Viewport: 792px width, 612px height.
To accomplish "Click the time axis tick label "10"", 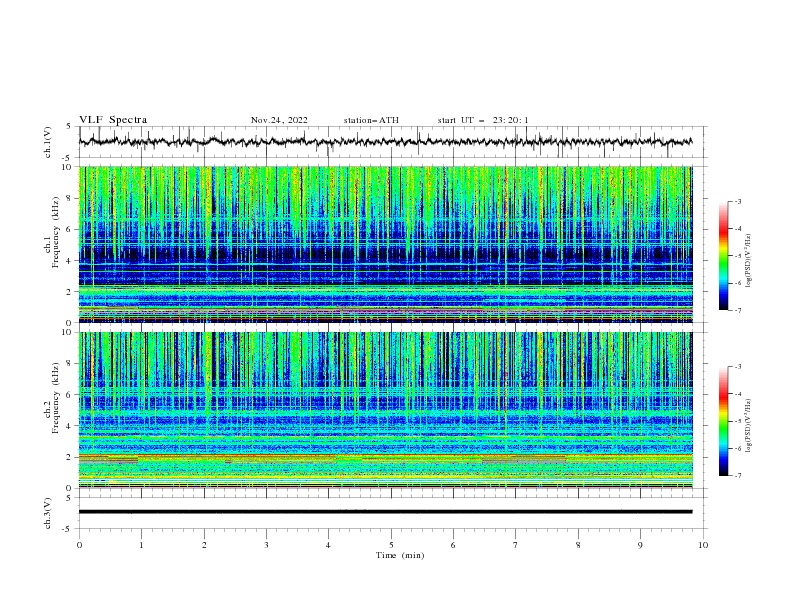I will point(703,545).
